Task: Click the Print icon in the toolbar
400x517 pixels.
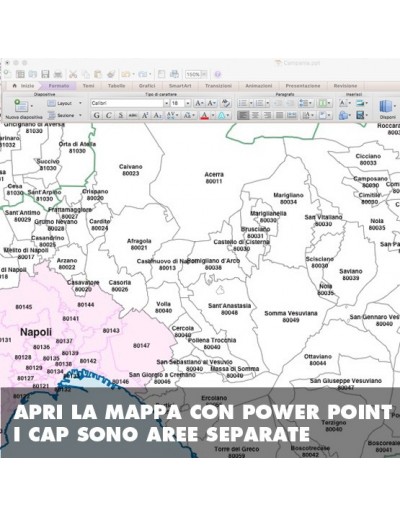Action: point(58,74)
